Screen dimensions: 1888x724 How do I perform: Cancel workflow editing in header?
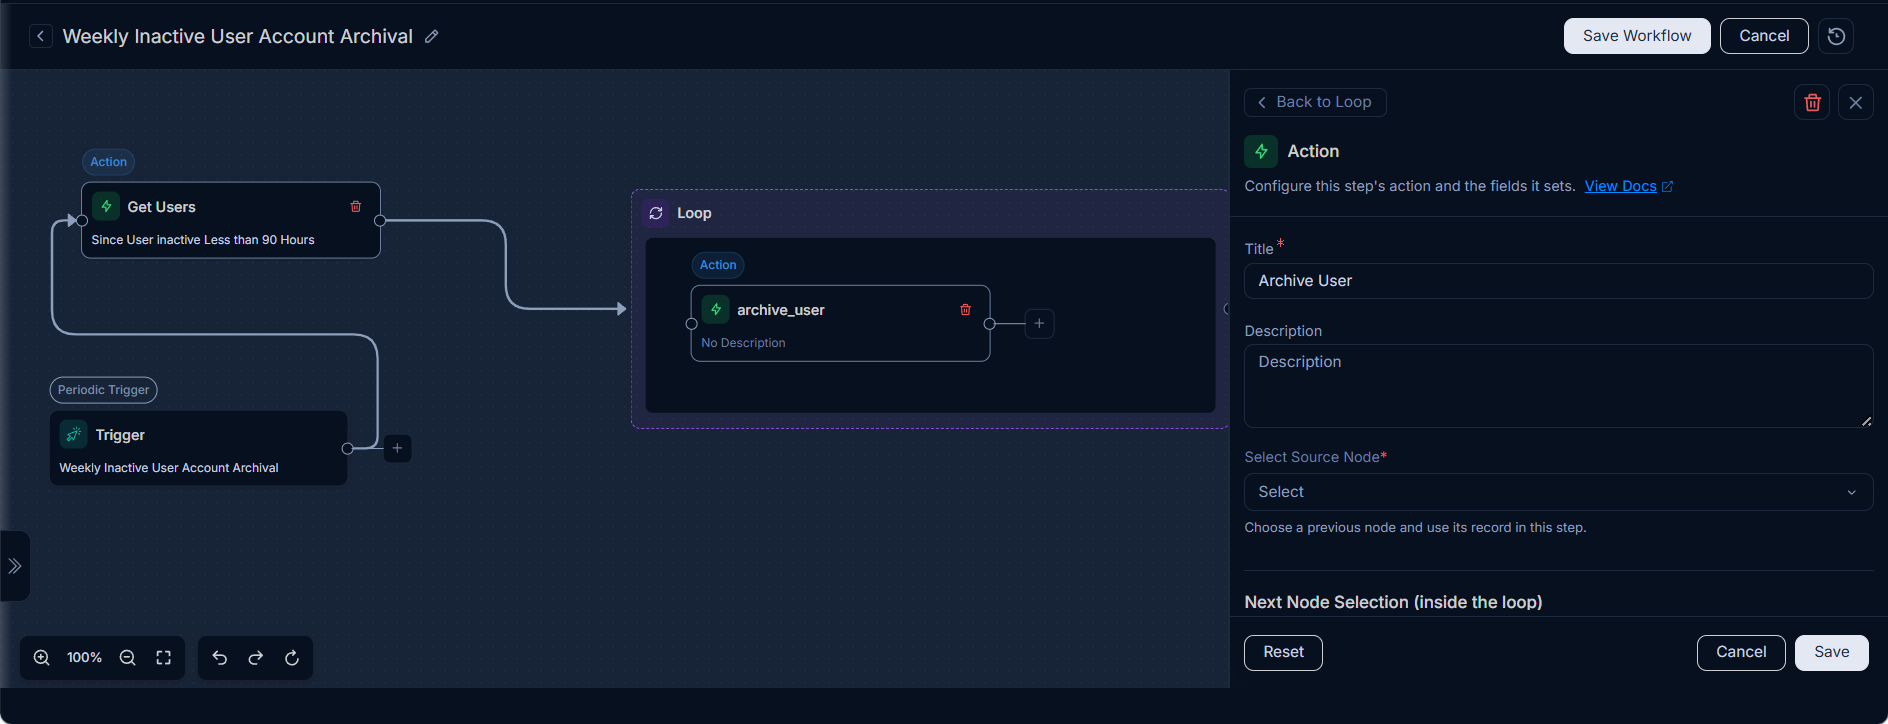[1764, 36]
